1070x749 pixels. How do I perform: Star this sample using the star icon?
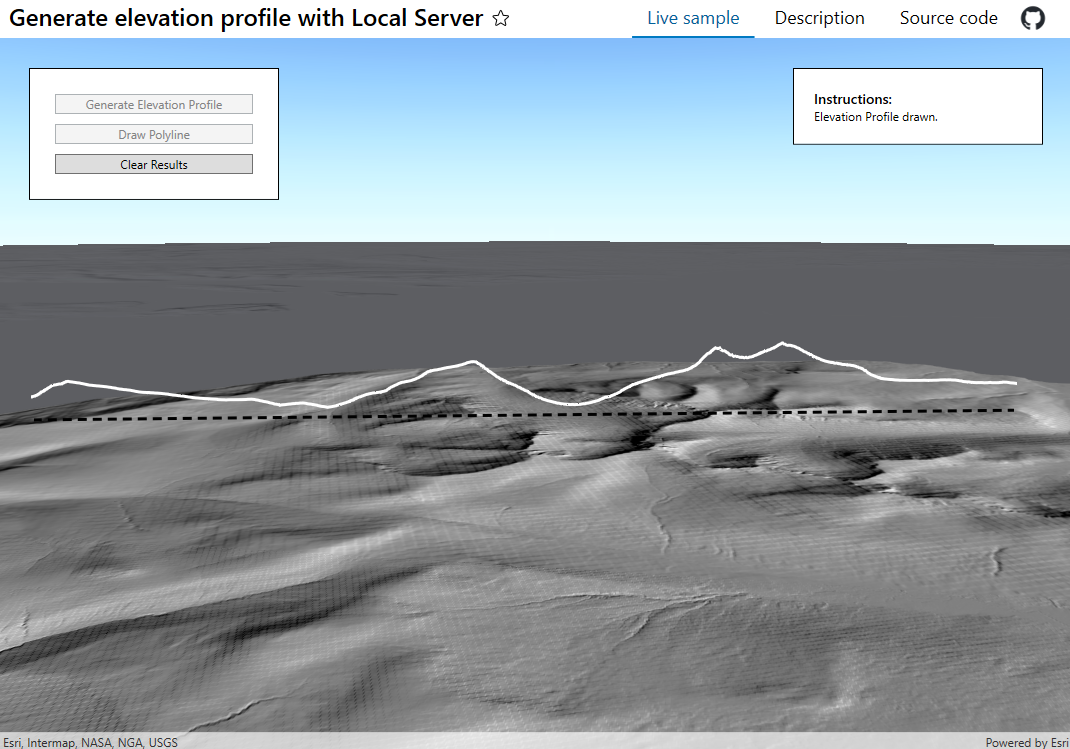click(x=500, y=18)
